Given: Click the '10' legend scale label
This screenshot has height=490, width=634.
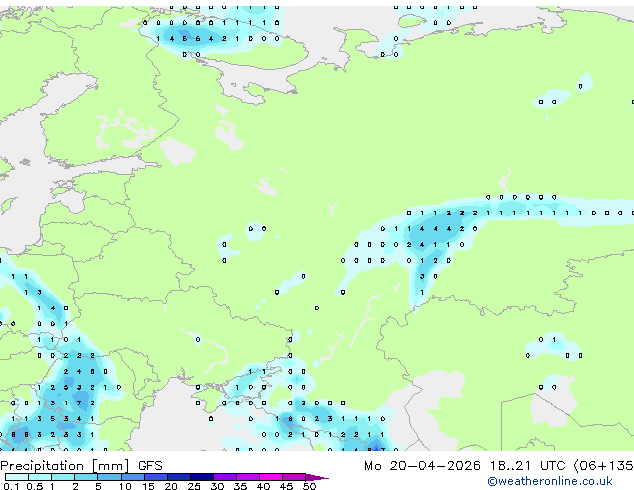Looking at the screenshot, I should click(125, 486).
